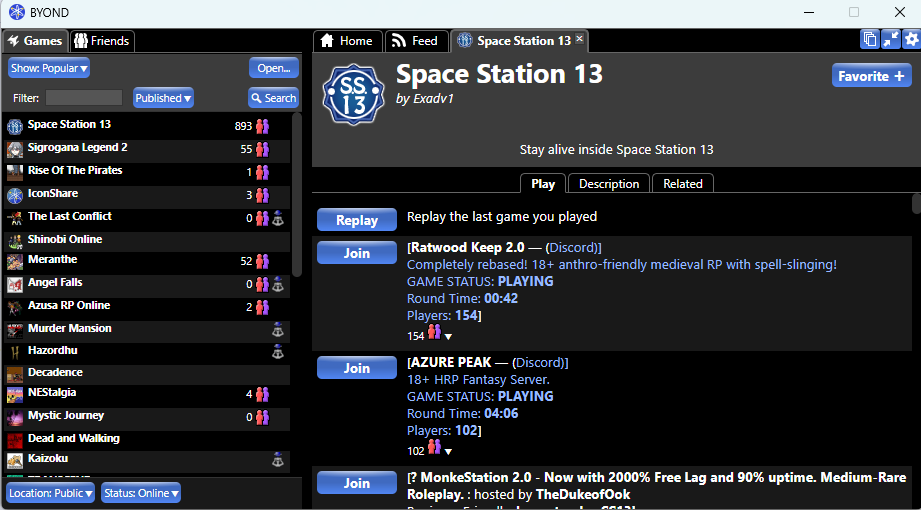The image size is (921, 510).
Task: Click the Replay button
Action: coord(357,220)
